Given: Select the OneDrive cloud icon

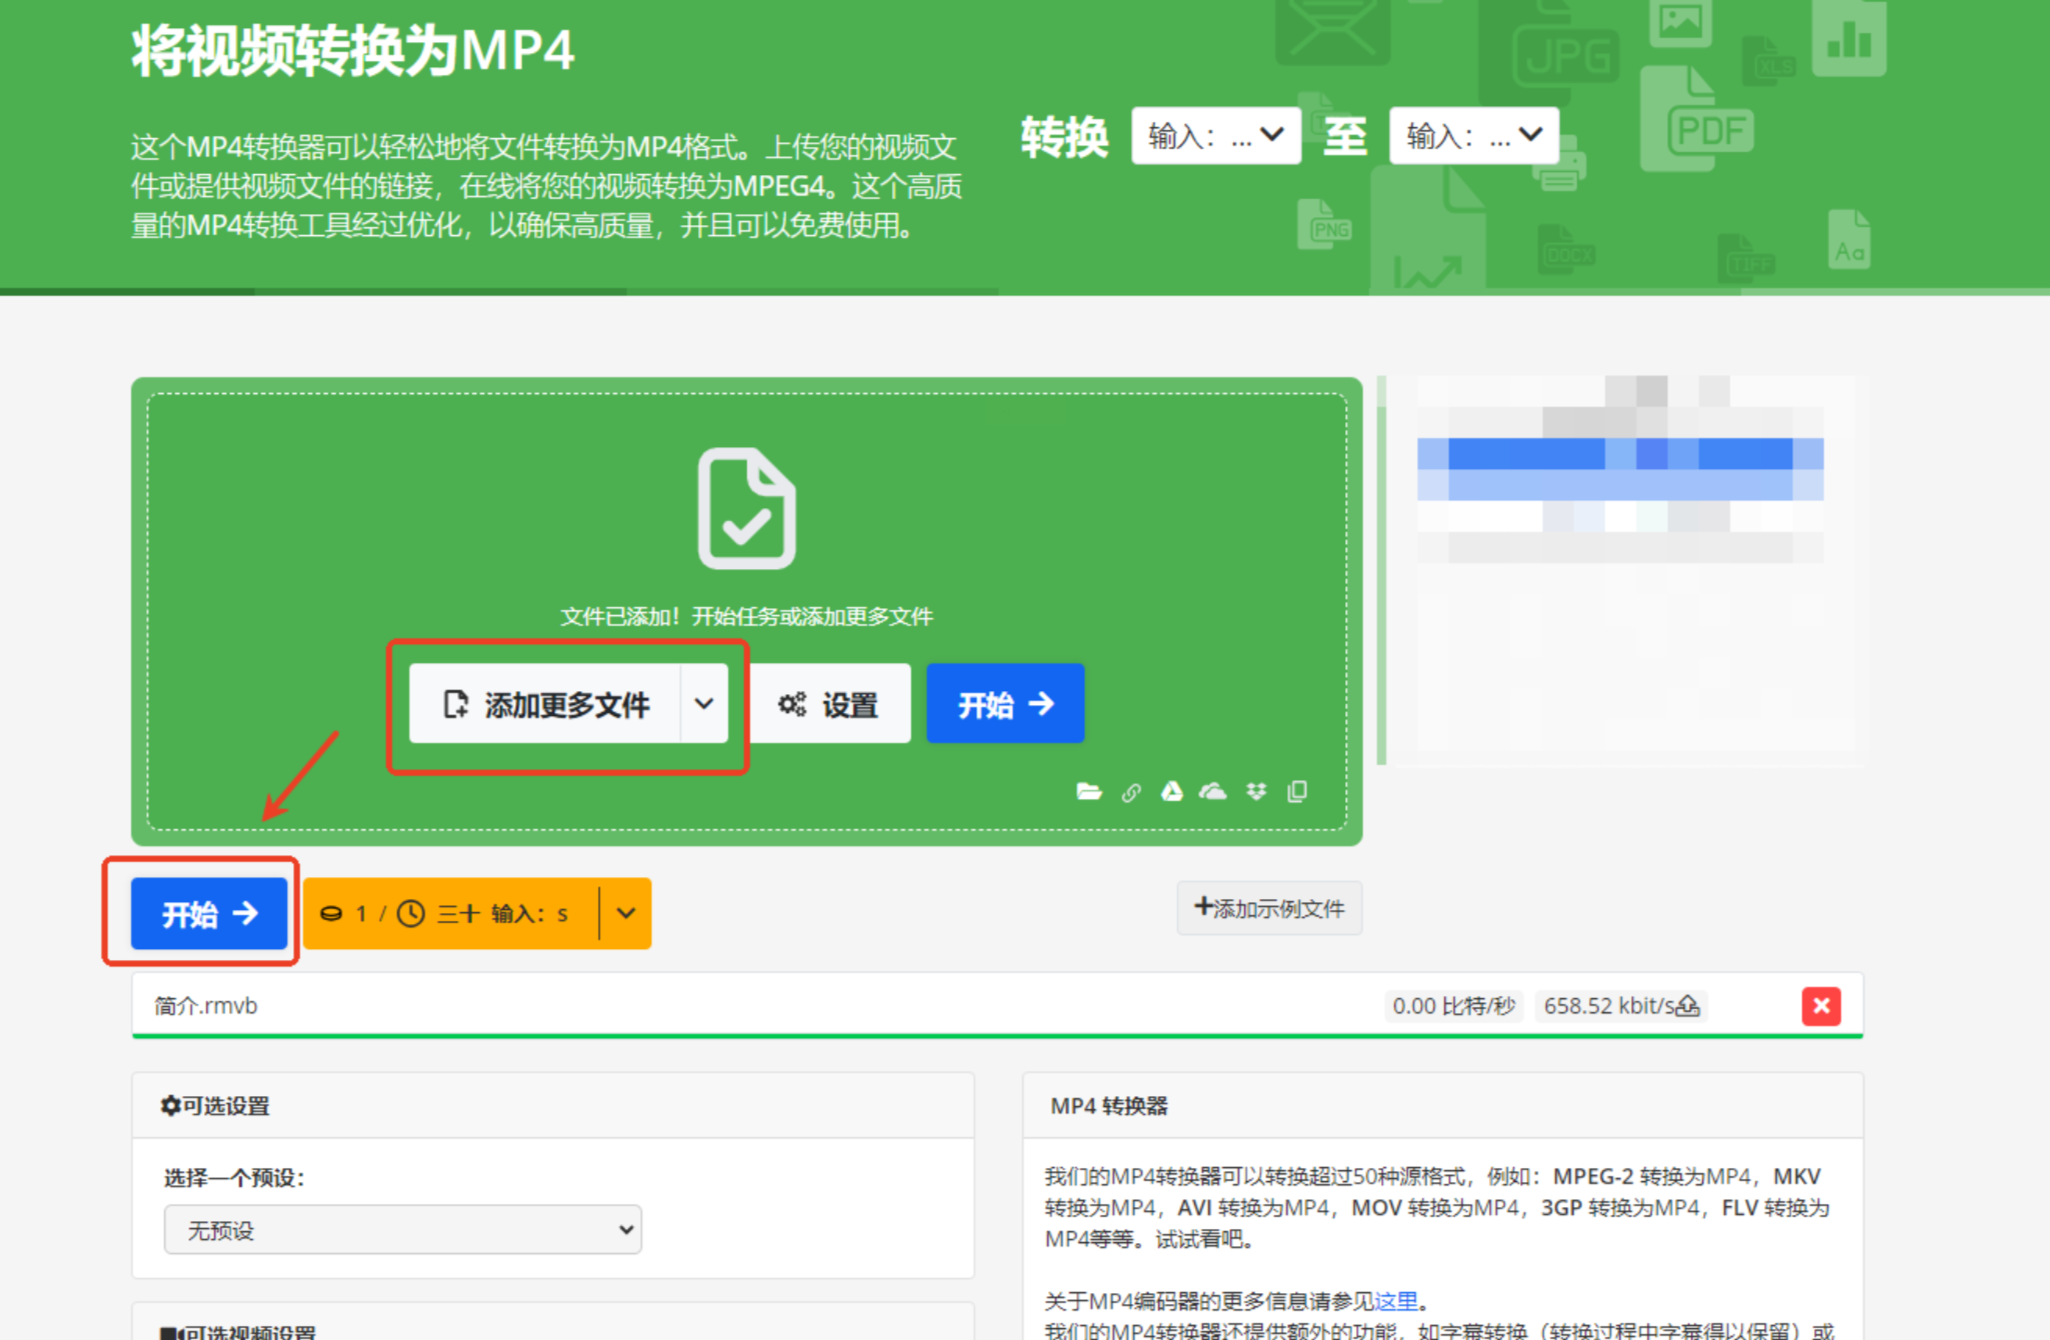Looking at the screenshot, I should [x=1213, y=792].
